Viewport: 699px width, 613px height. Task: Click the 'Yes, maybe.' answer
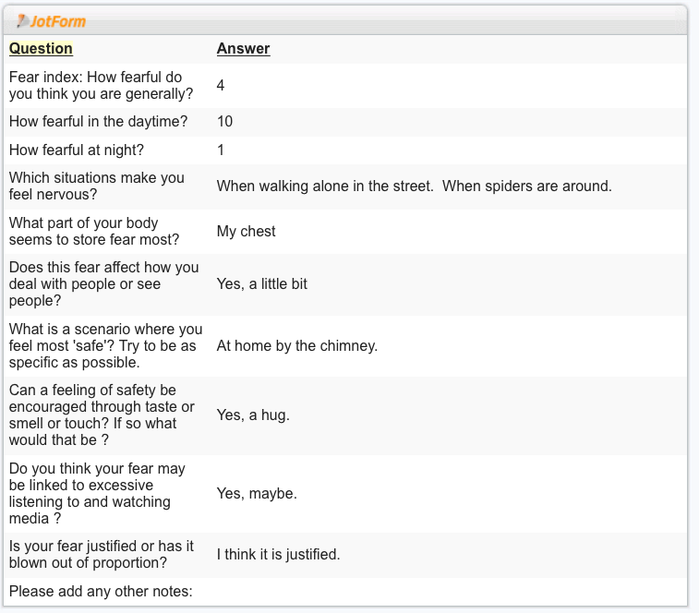257,494
